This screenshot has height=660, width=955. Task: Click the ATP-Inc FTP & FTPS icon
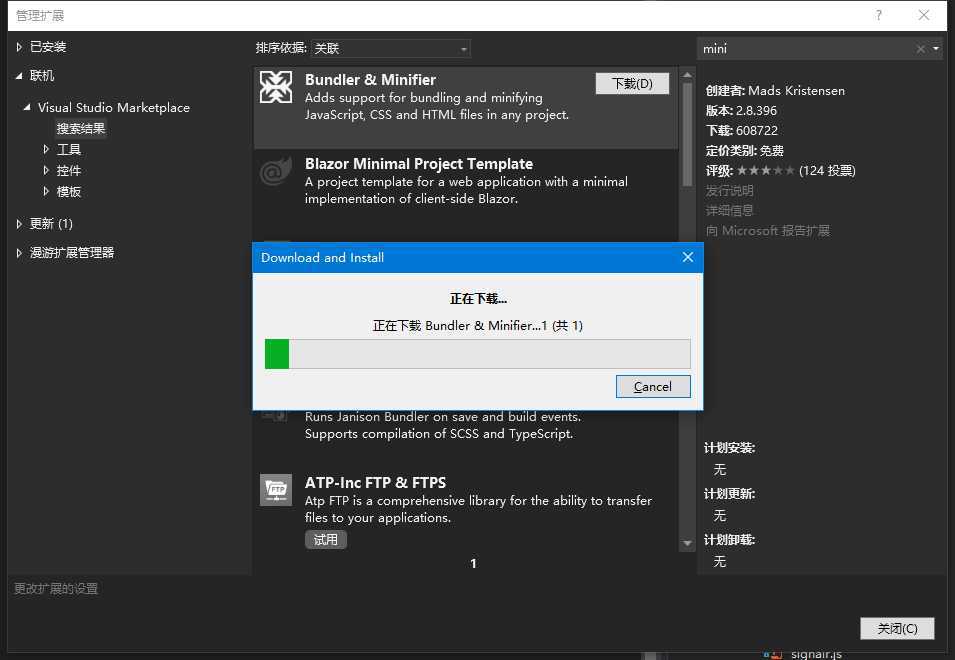[x=276, y=490]
